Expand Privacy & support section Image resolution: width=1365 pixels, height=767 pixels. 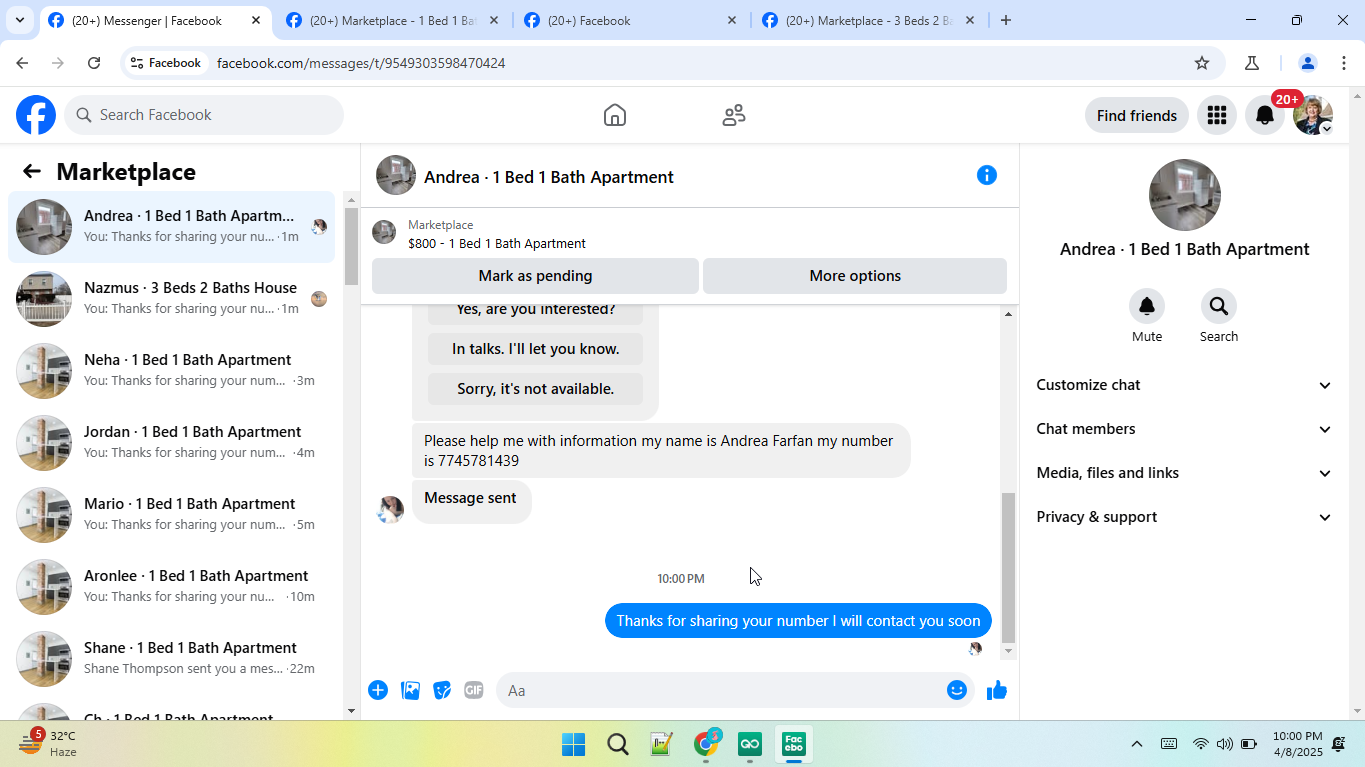(1185, 517)
